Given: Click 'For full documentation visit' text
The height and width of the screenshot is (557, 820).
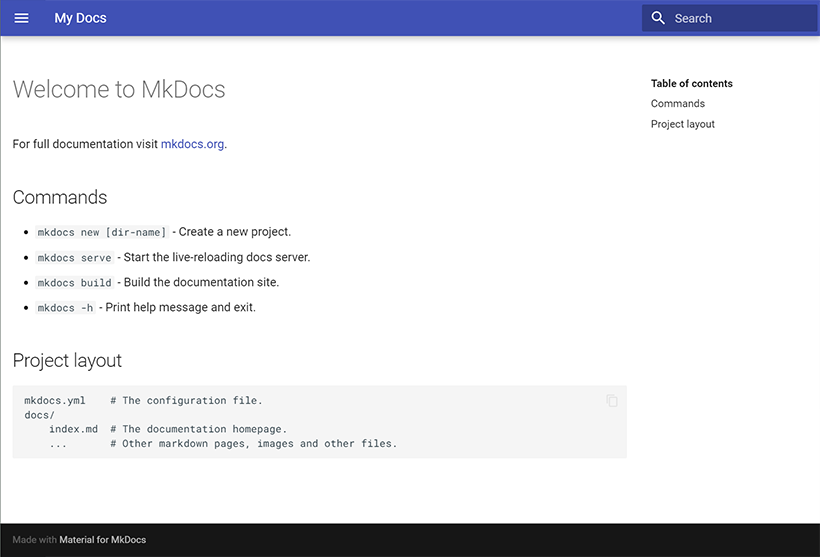Looking at the screenshot, I should [x=85, y=144].
